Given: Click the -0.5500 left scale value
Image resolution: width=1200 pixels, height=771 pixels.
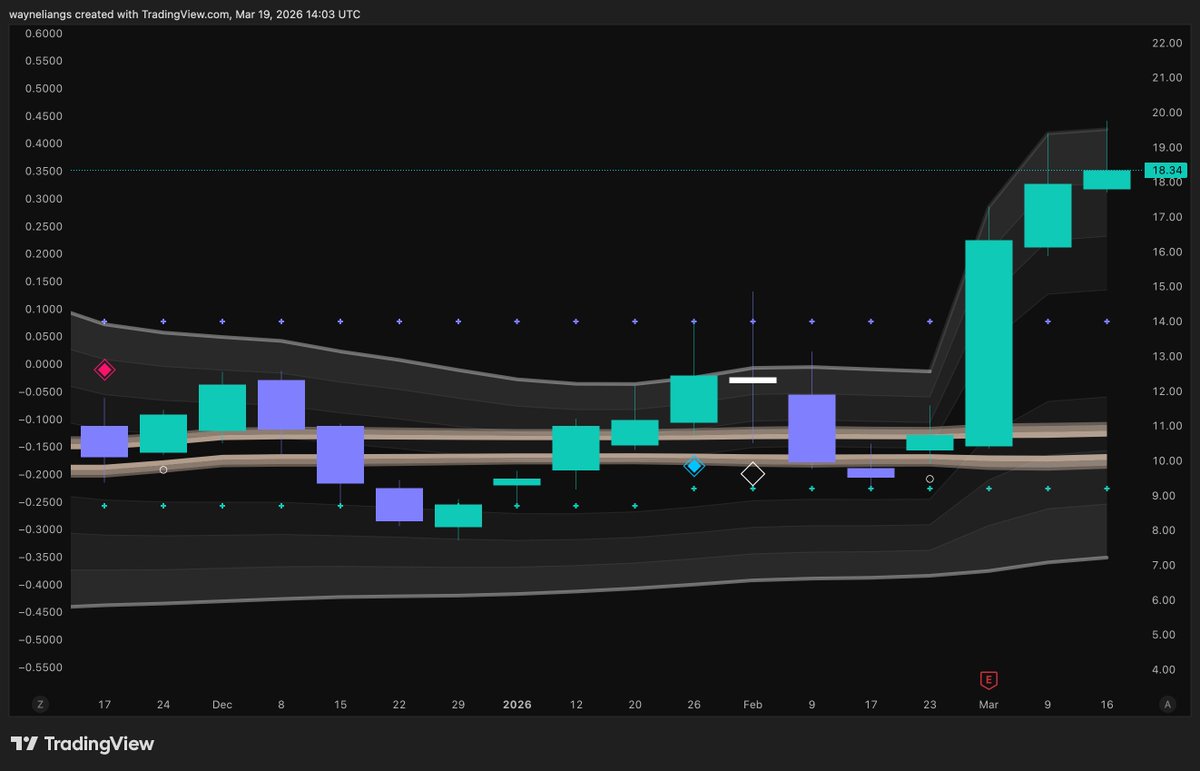Looking at the screenshot, I should 41,667.
